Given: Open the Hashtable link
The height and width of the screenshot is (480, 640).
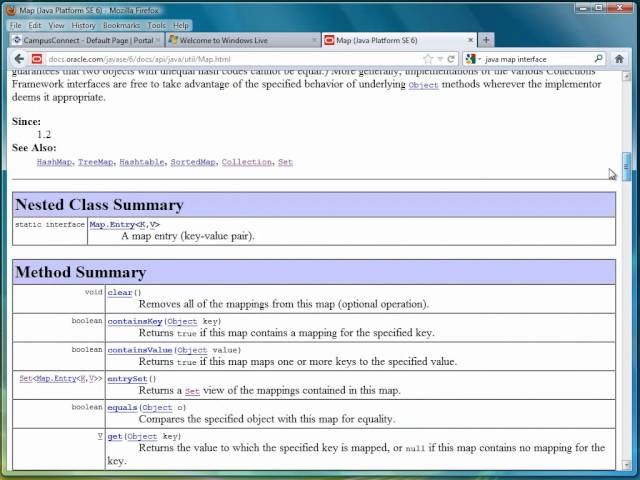Looking at the screenshot, I should 142,162.
